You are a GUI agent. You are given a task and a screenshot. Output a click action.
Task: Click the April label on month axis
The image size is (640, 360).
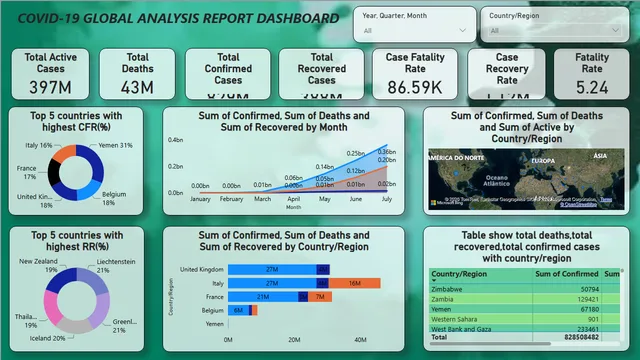[x=293, y=199]
